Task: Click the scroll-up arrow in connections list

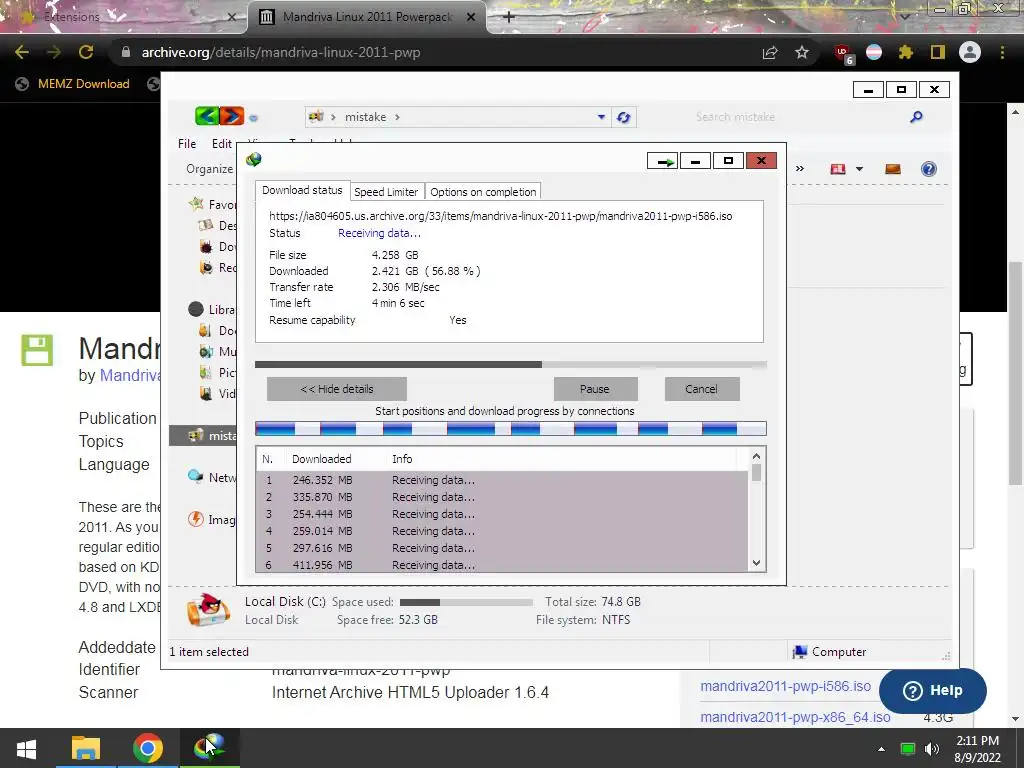Action: pyautogui.click(x=756, y=456)
